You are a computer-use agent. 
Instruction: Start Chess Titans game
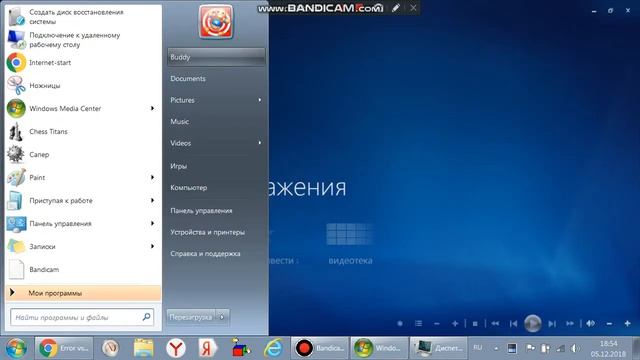point(83,131)
